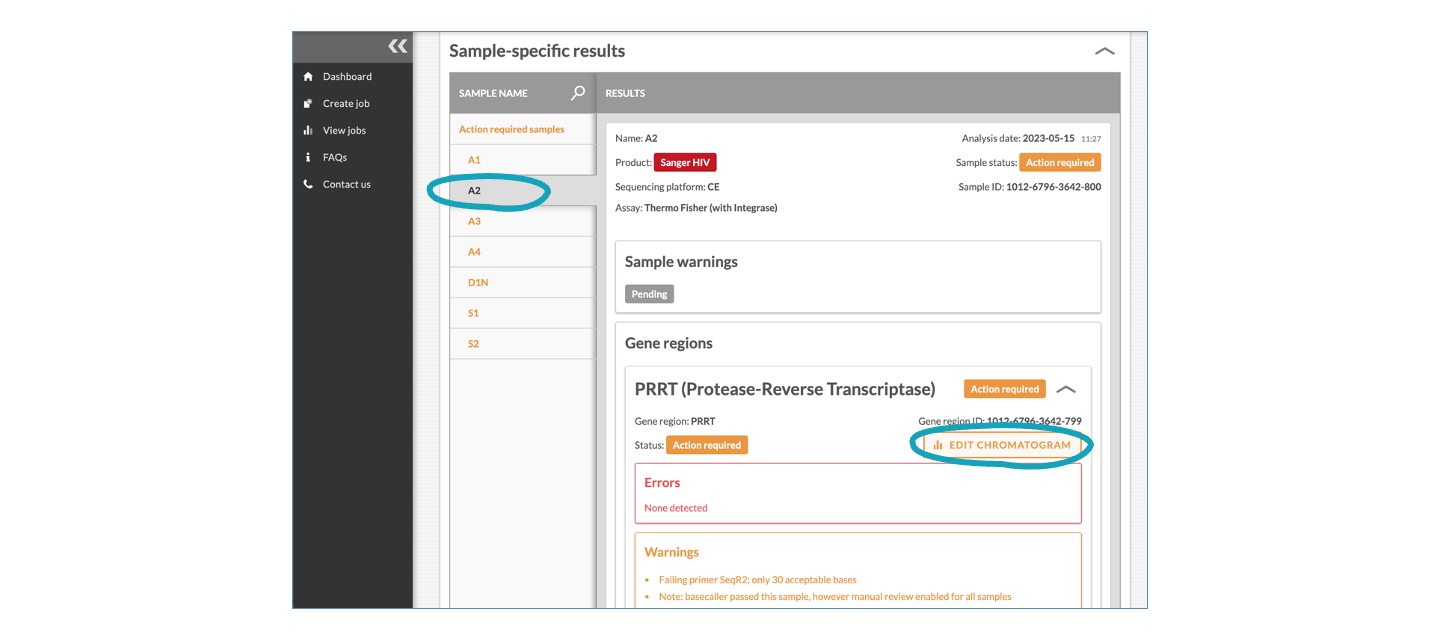
Task: Select sample S2 in list
Action: click(x=522, y=344)
